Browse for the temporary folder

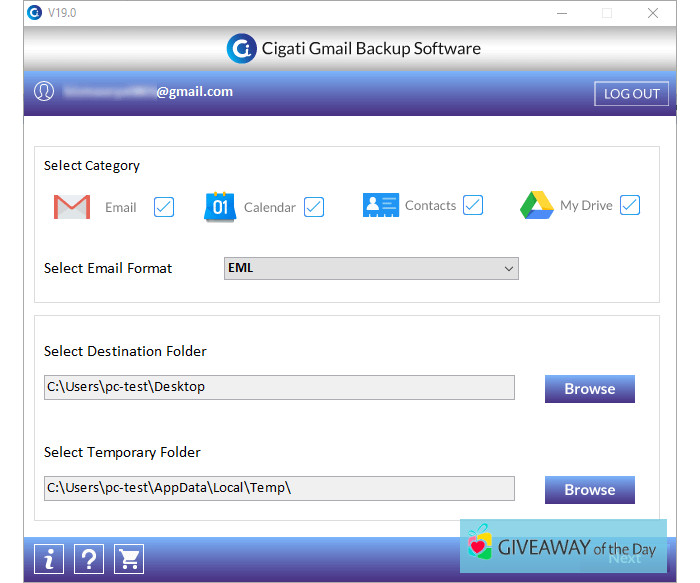tap(589, 489)
